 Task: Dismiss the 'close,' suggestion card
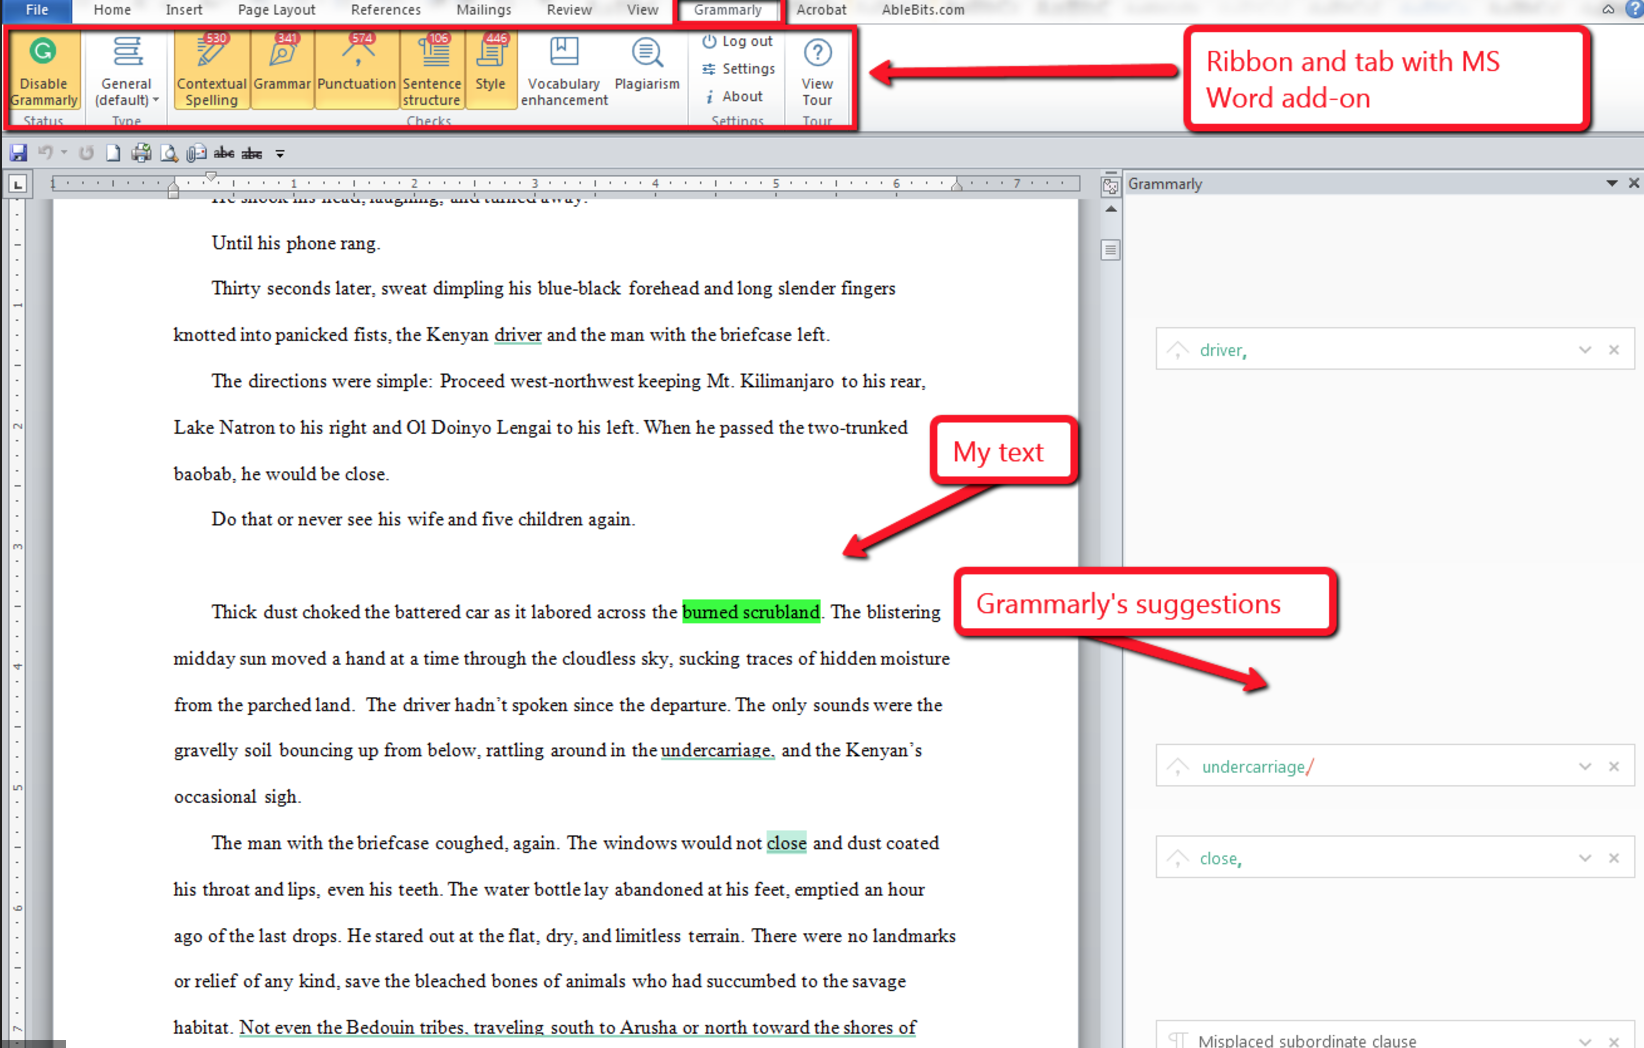(x=1614, y=858)
